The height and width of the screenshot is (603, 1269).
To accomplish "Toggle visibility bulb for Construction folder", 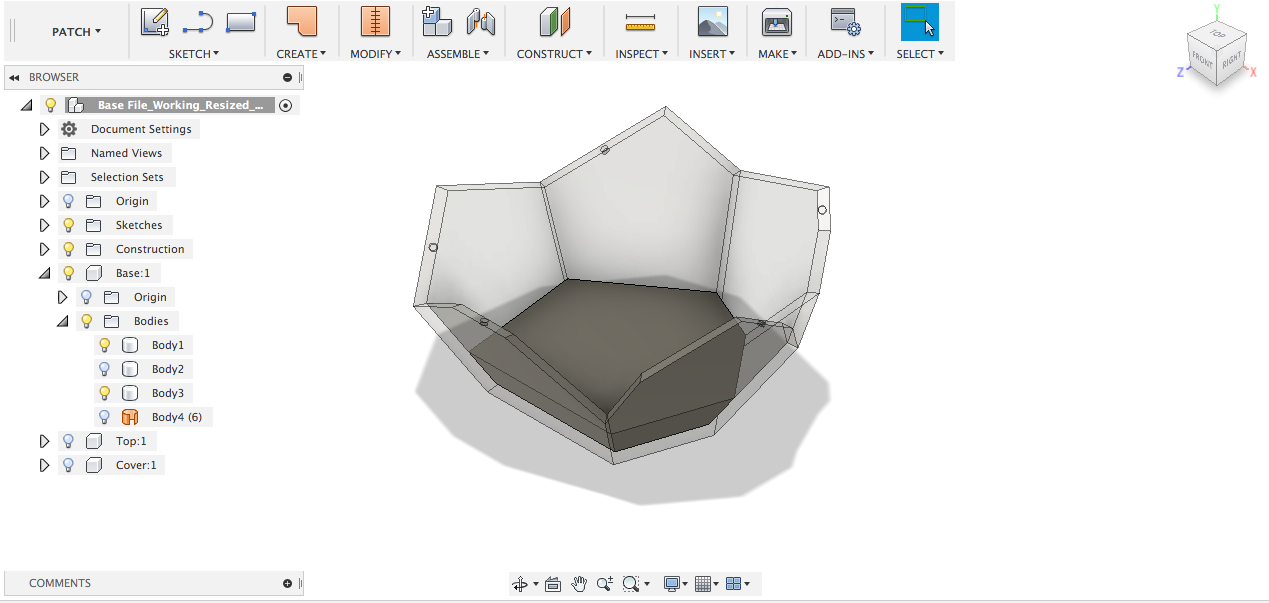I will 68,249.
